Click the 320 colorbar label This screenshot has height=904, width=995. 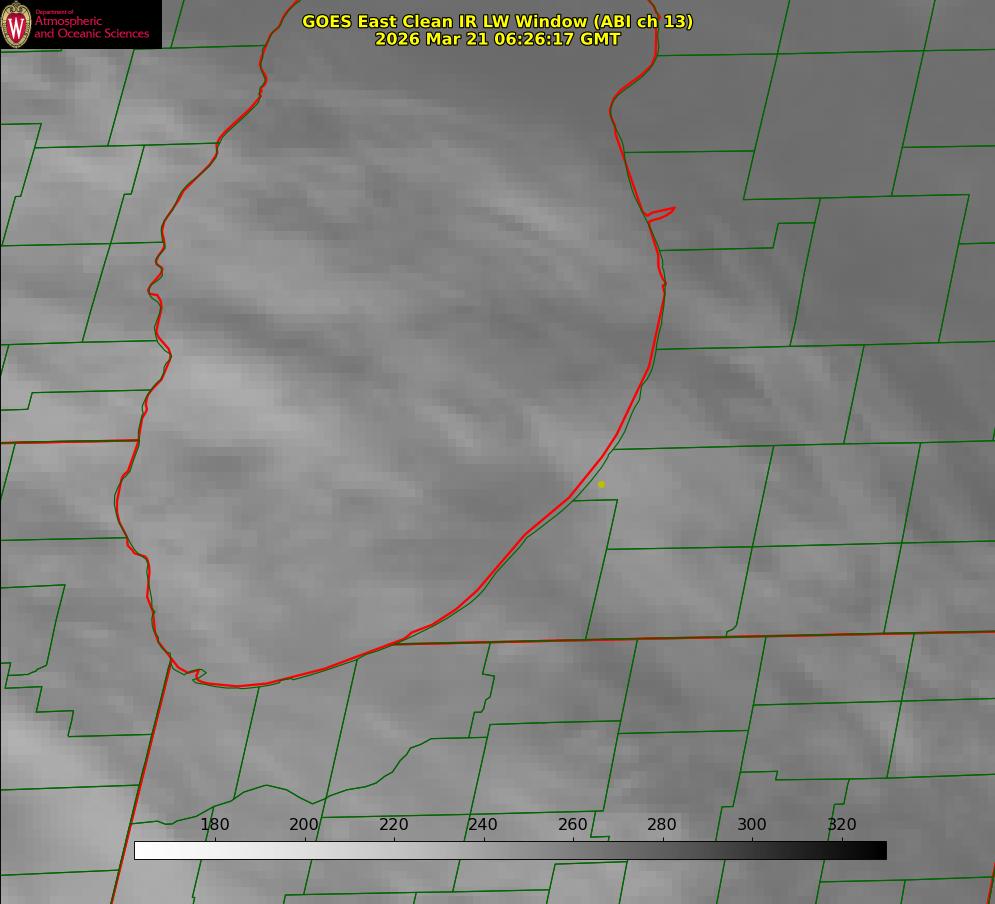tap(842, 824)
